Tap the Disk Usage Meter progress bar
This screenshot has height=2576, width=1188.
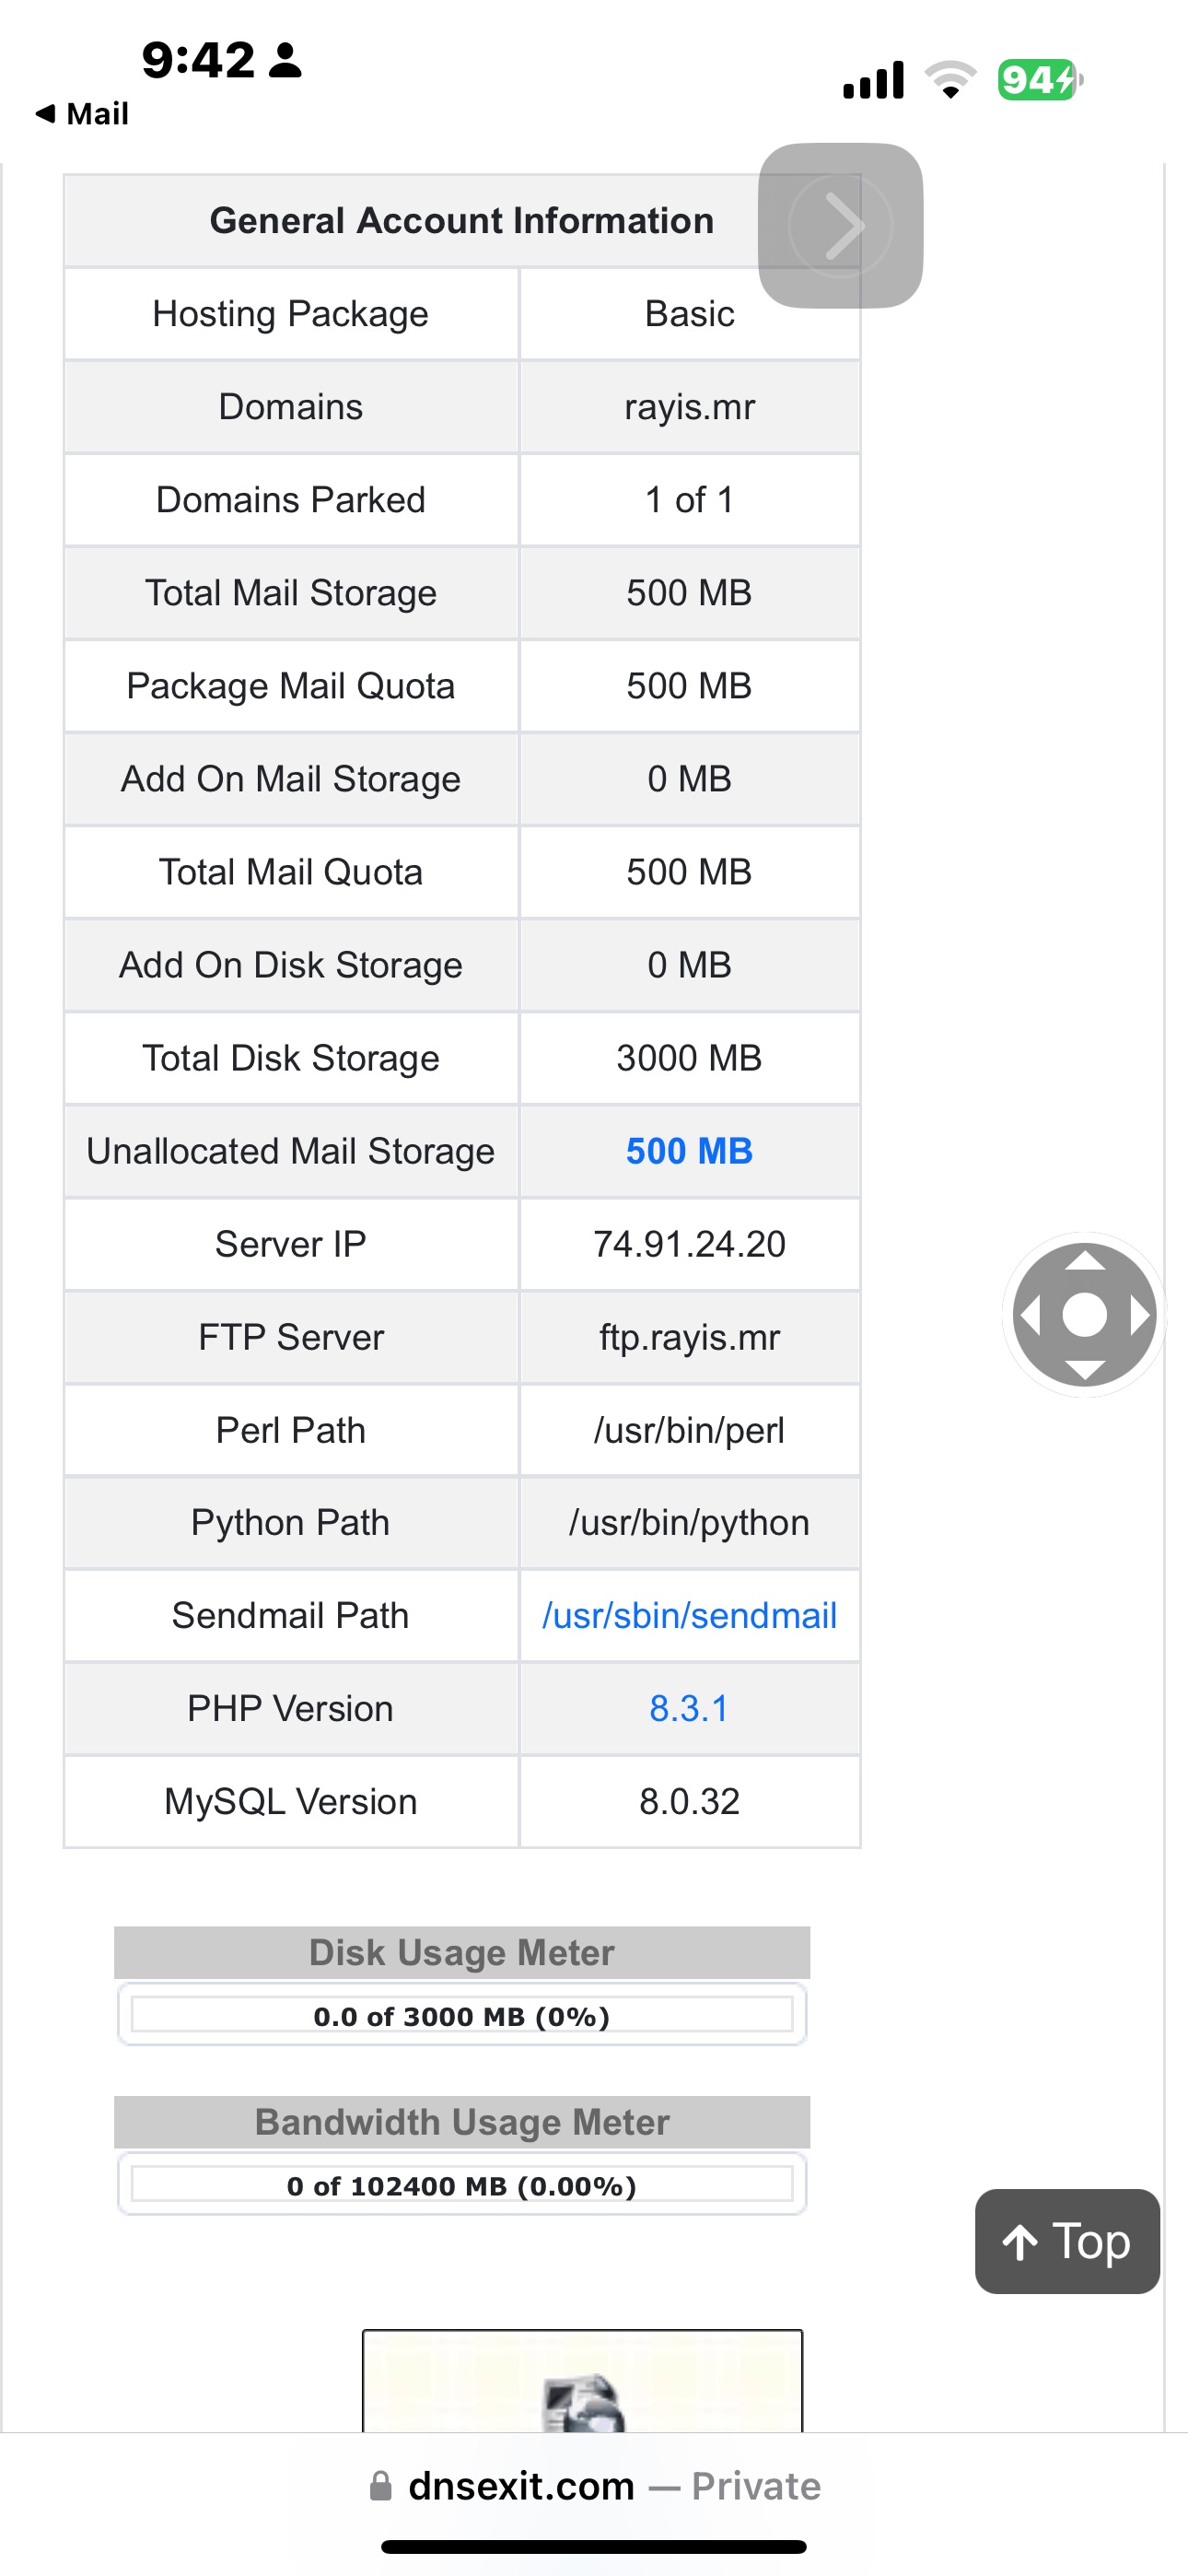point(462,2015)
